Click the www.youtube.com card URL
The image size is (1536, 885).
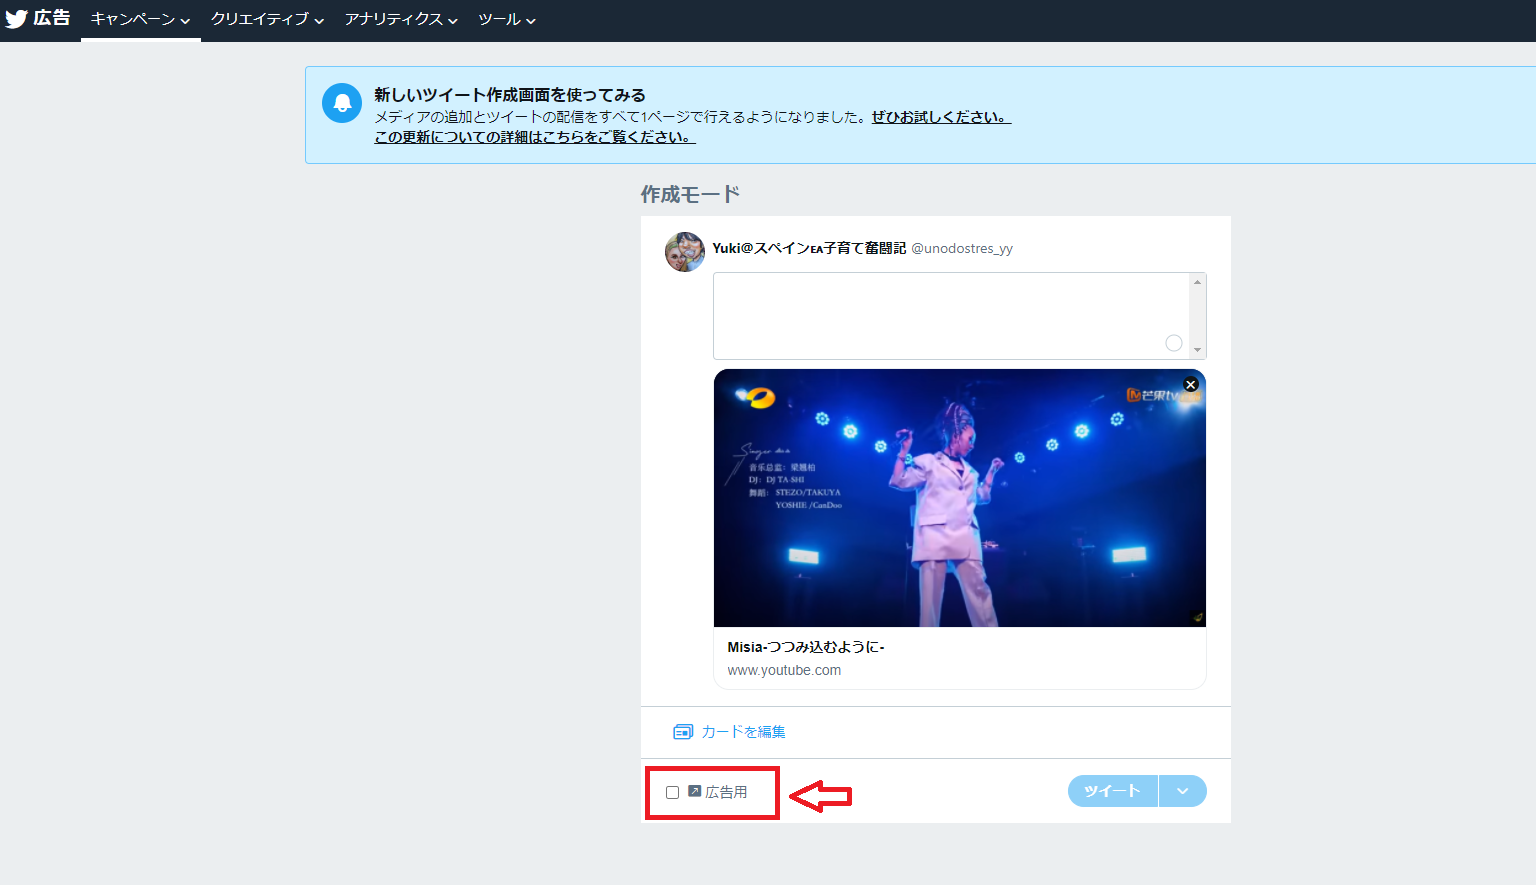pyautogui.click(x=784, y=670)
